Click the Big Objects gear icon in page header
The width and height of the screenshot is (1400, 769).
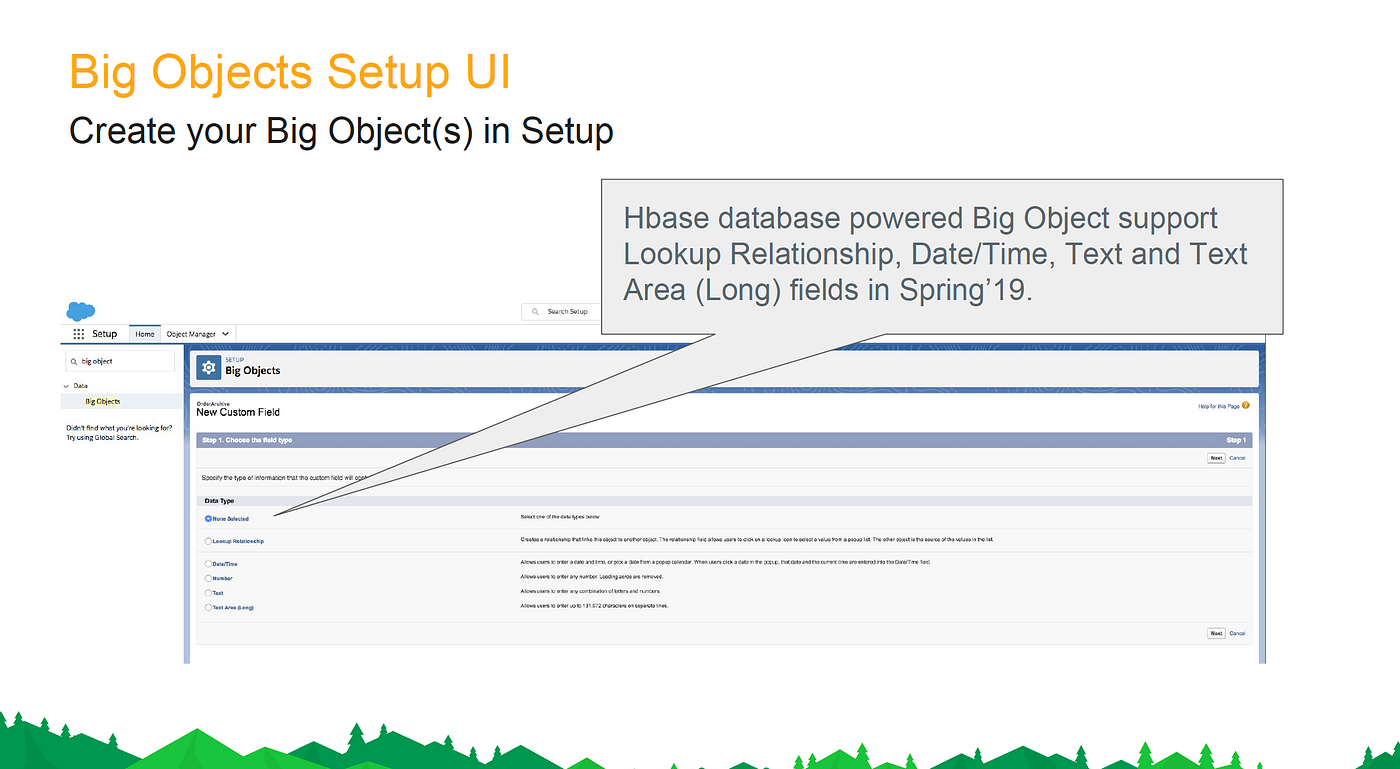coord(208,368)
